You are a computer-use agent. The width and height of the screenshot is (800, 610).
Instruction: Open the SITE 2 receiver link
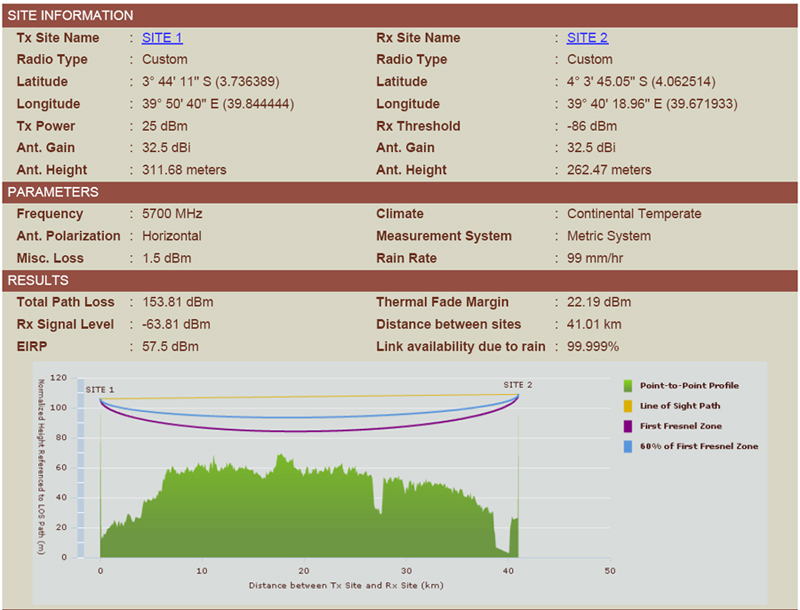(587, 38)
